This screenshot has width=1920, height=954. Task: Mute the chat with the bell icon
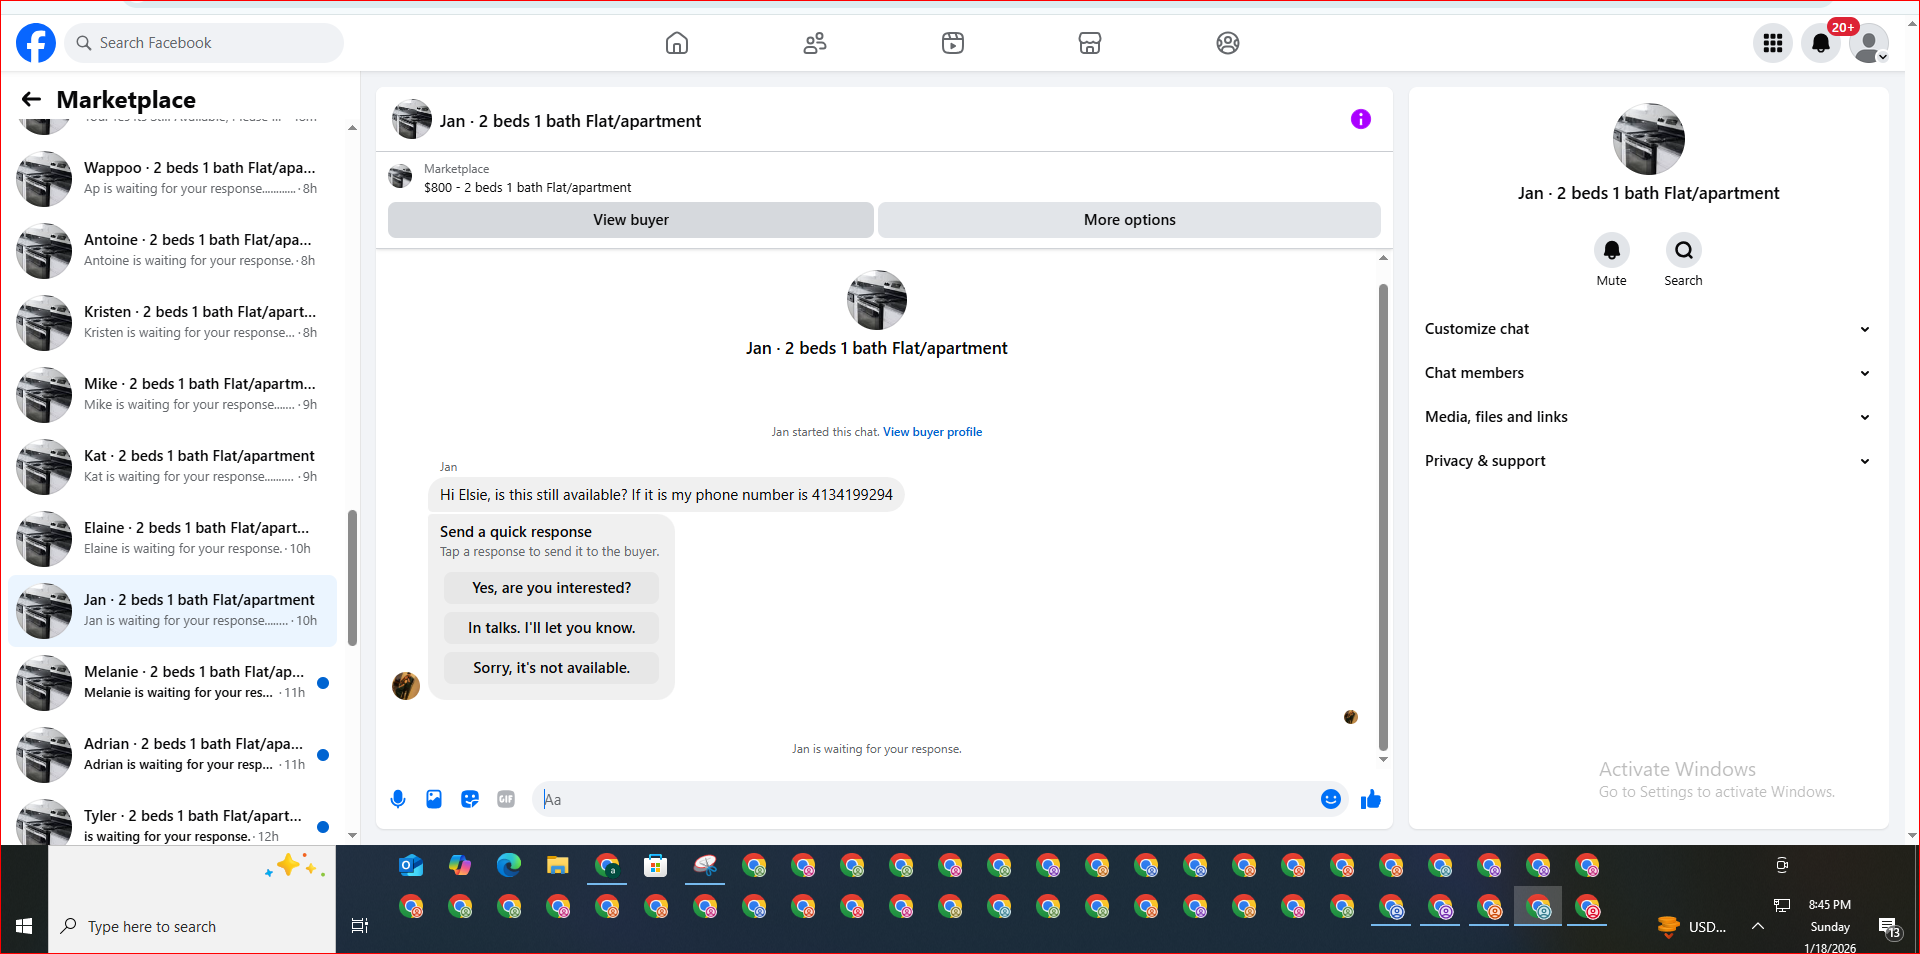pyautogui.click(x=1612, y=250)
